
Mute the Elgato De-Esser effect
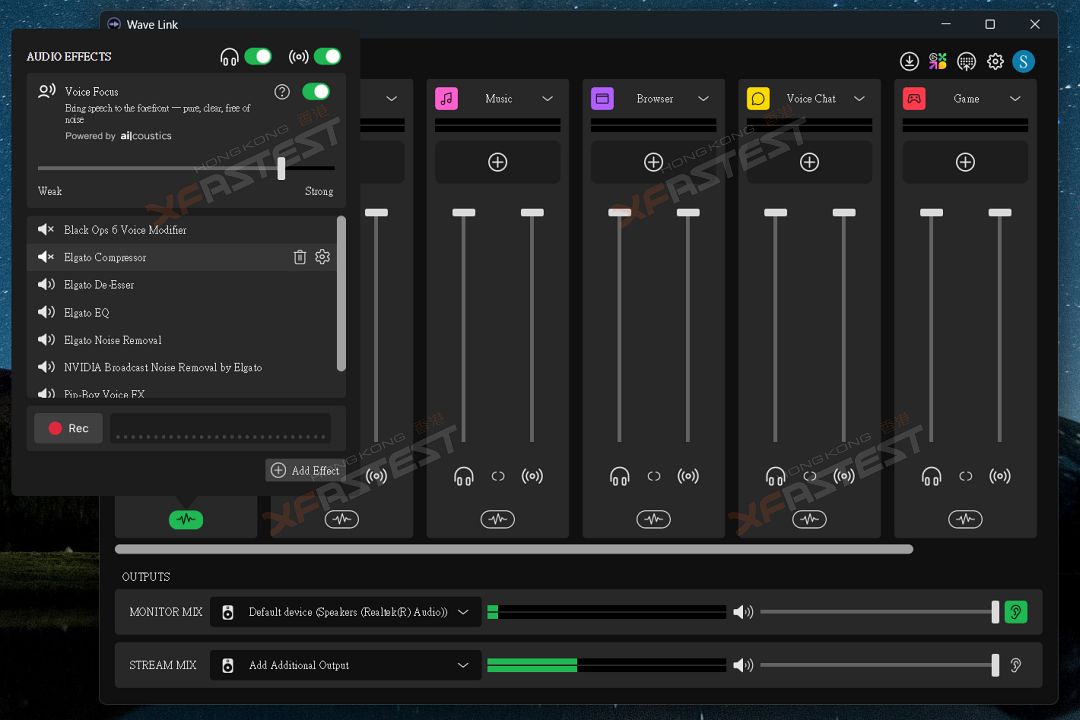(46, 285)
